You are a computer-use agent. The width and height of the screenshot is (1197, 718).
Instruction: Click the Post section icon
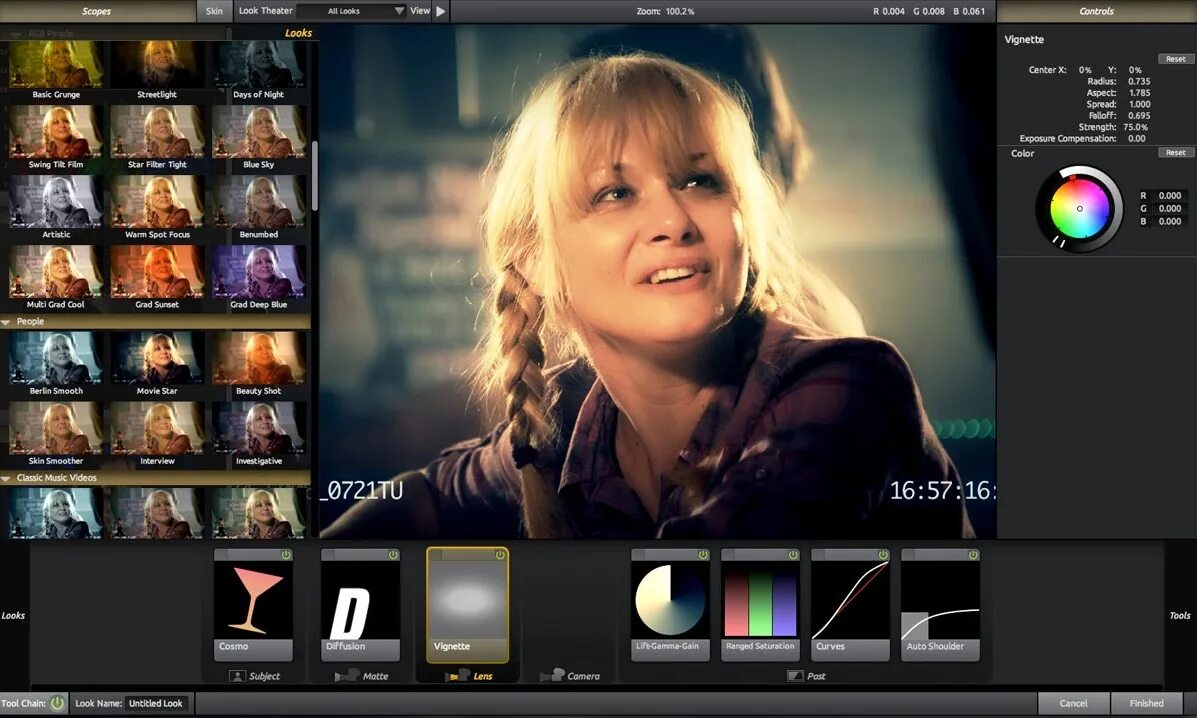[x=795, y=676]
